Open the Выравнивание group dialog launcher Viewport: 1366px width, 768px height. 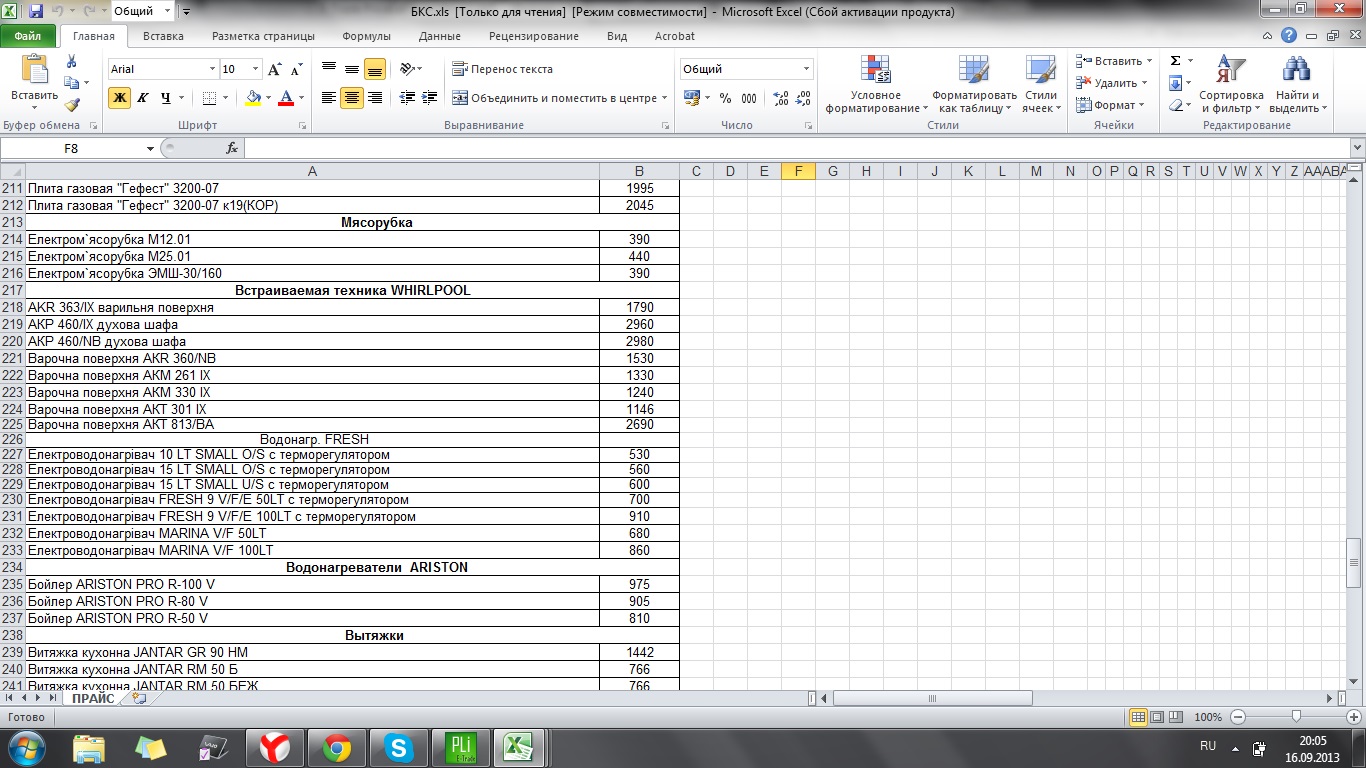point(665,126)
